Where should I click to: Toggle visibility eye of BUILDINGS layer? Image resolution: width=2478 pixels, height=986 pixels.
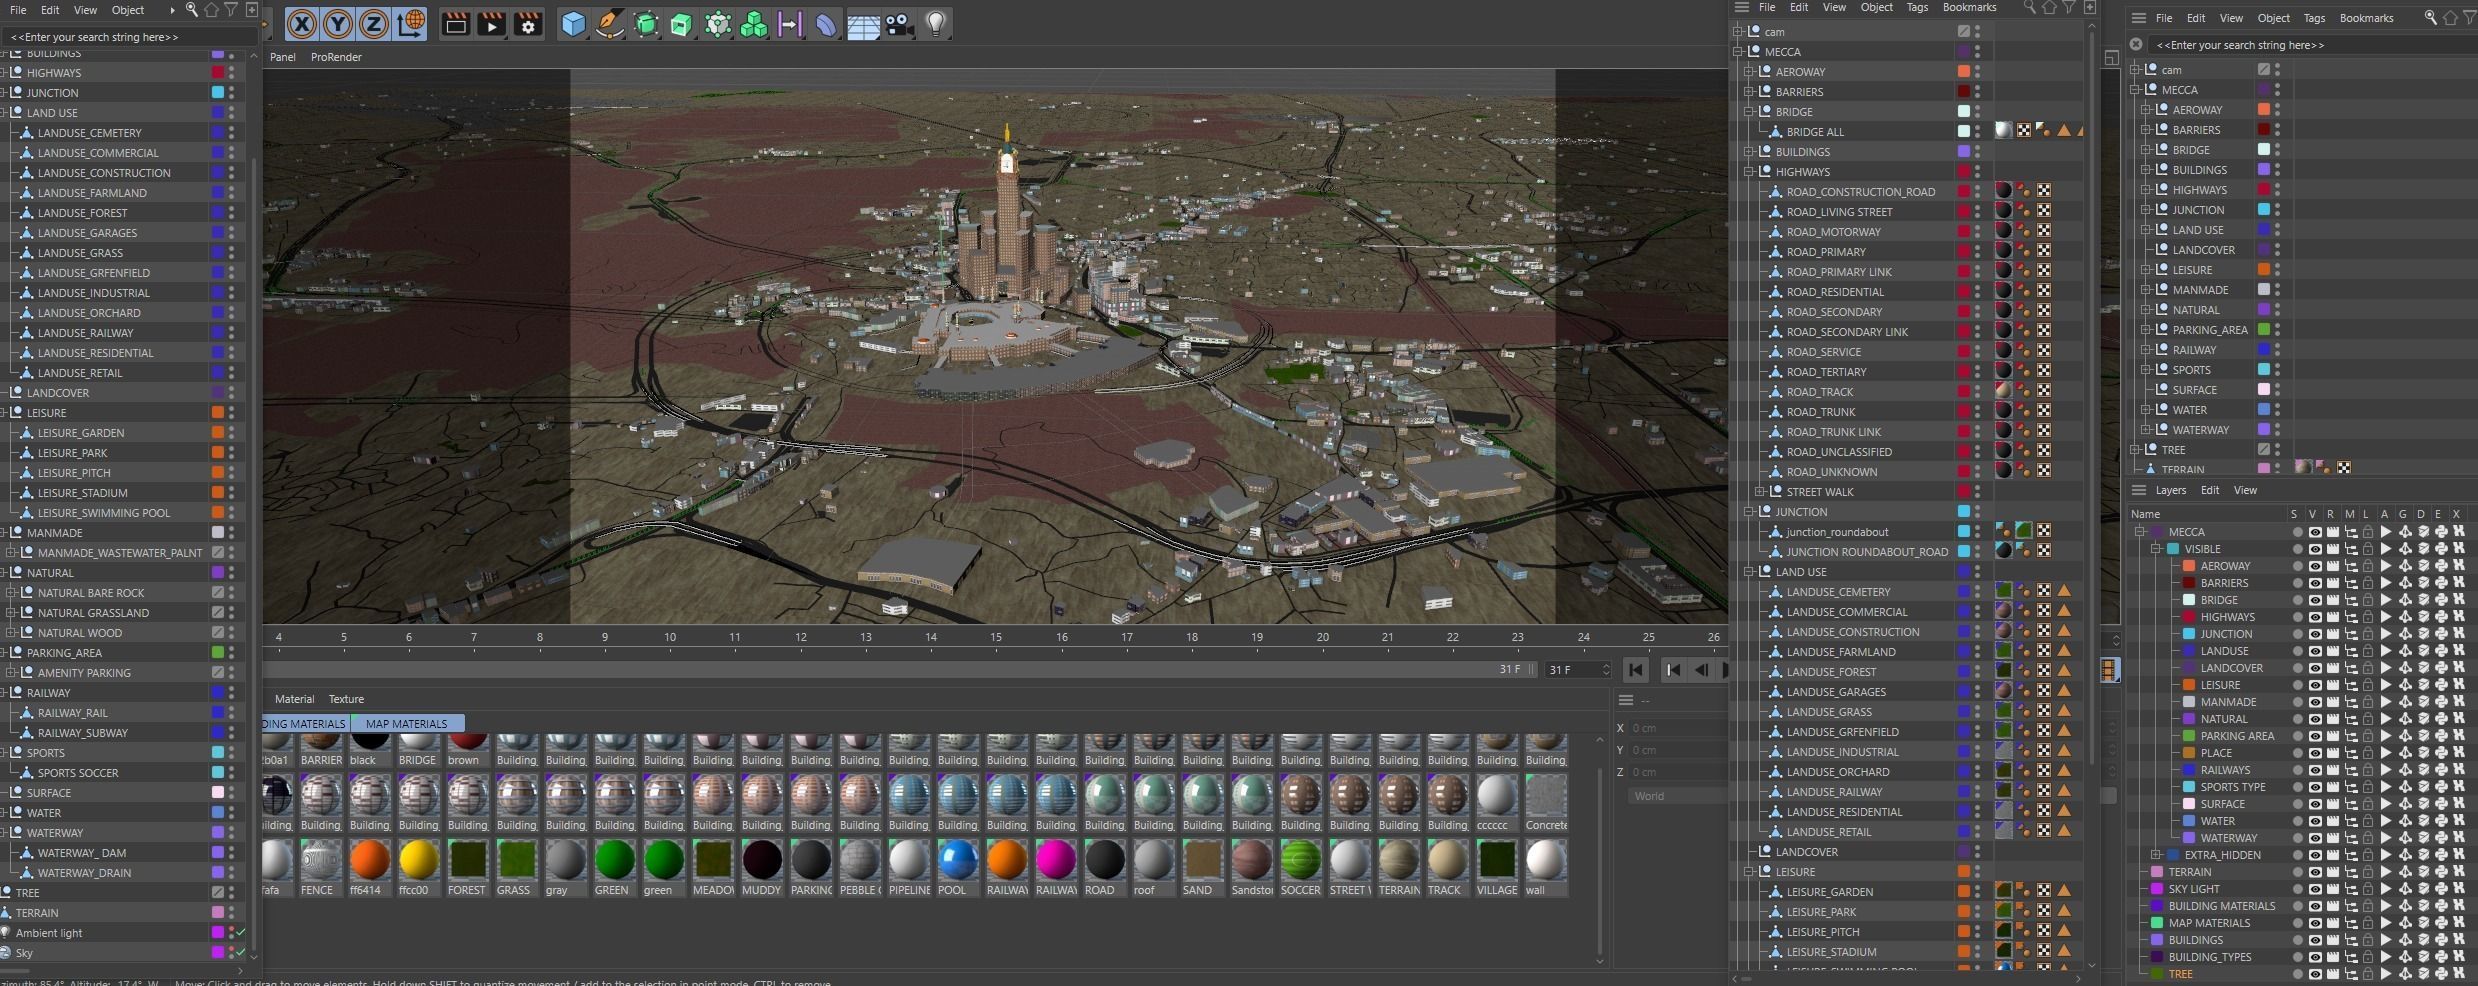[2315, 940]
